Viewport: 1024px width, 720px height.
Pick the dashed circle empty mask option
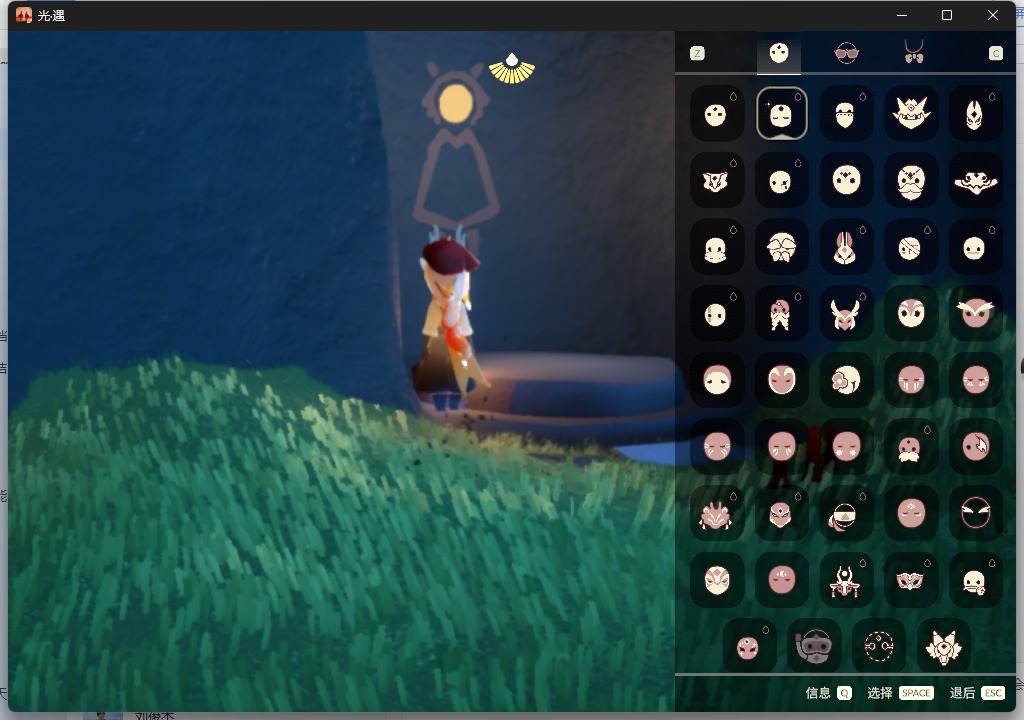[x=878, y=646]
